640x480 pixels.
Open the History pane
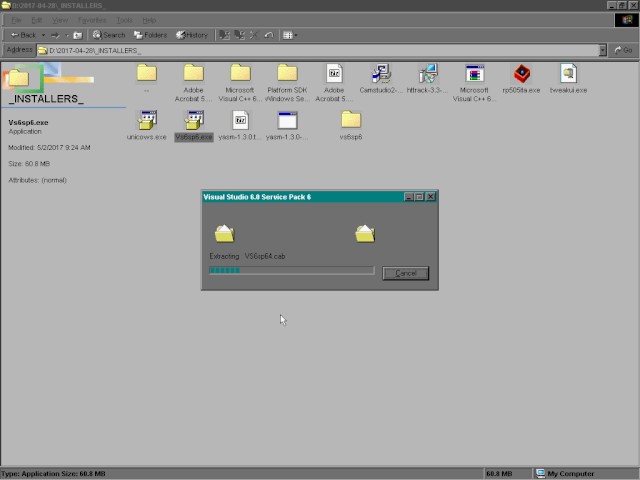coord(192,35)
